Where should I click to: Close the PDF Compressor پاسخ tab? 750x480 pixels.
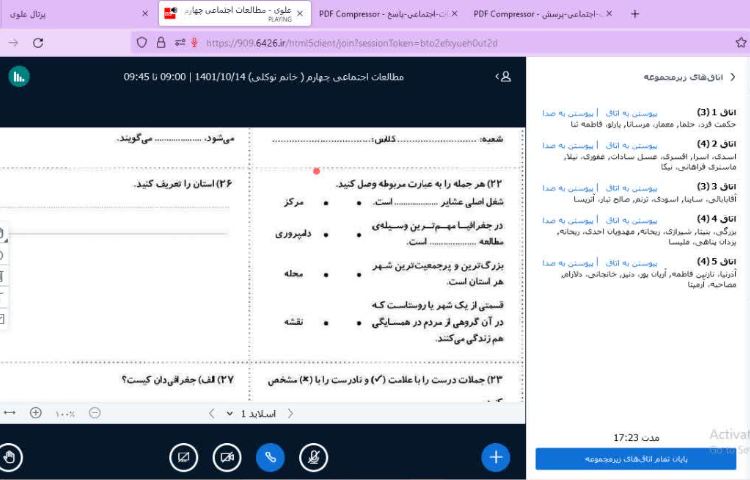(454, 13)
